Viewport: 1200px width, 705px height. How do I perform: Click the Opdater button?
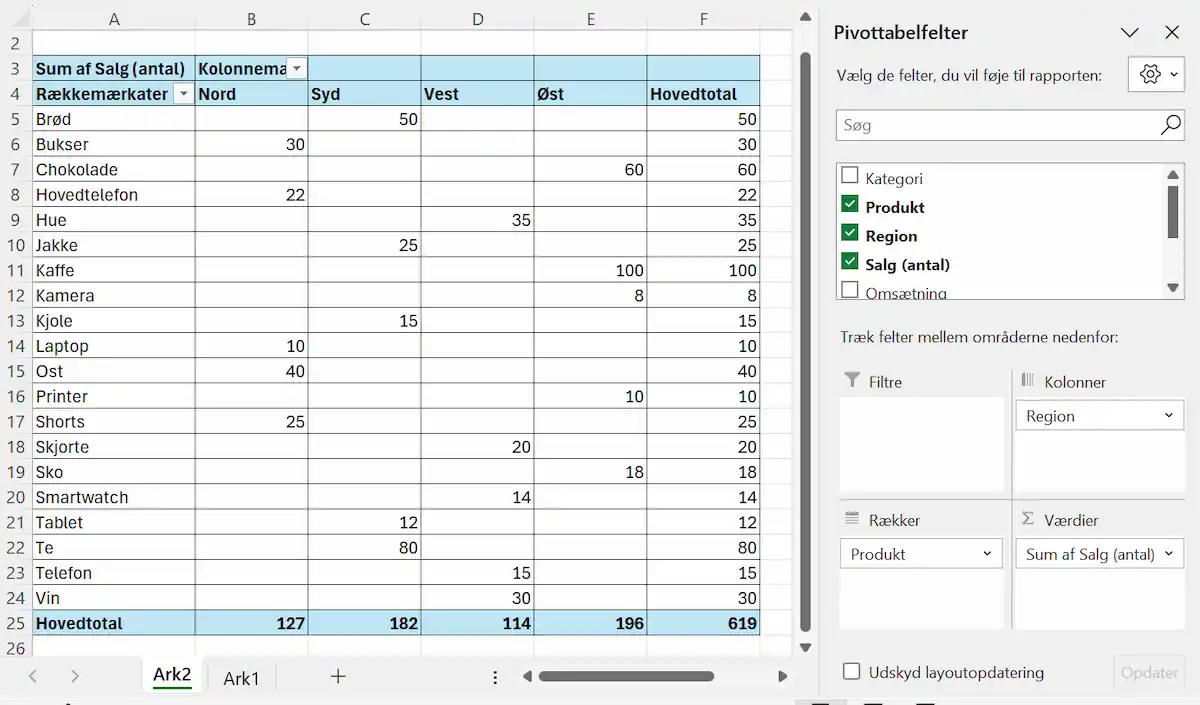click(1149, 672)
